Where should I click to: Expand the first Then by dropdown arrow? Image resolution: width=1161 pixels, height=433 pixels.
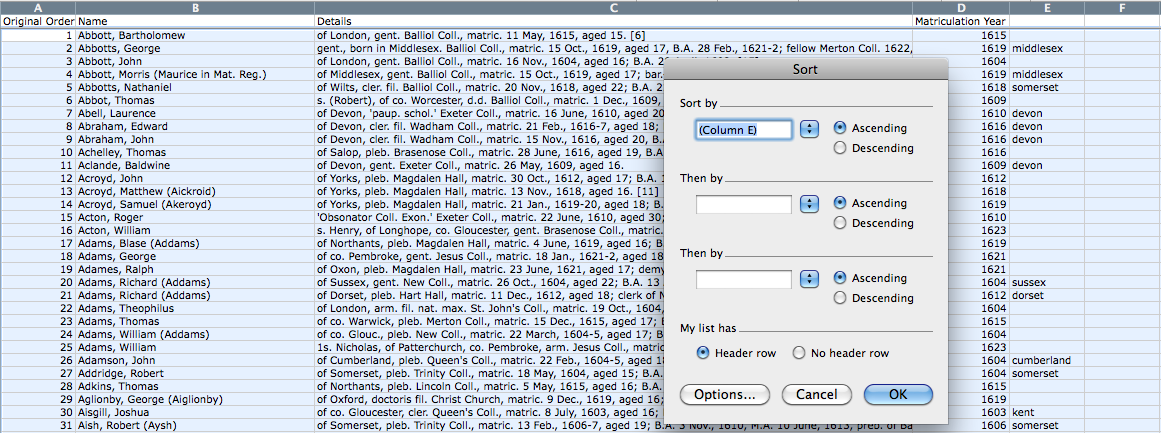point(809,205)
